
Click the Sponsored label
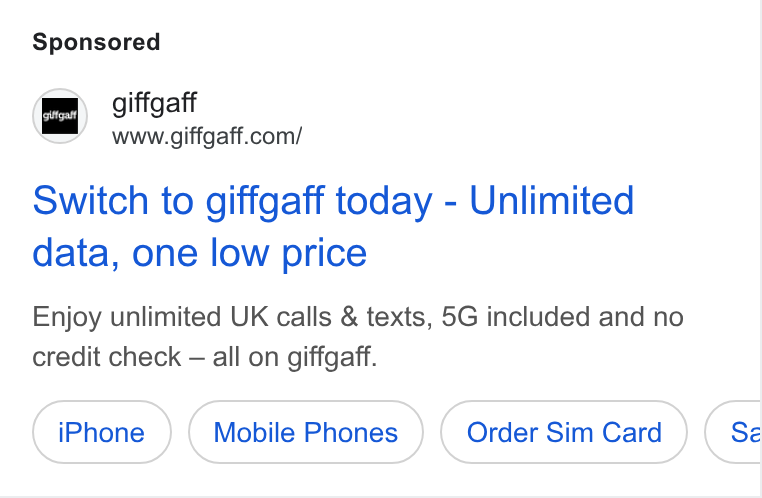click(96, 42)
